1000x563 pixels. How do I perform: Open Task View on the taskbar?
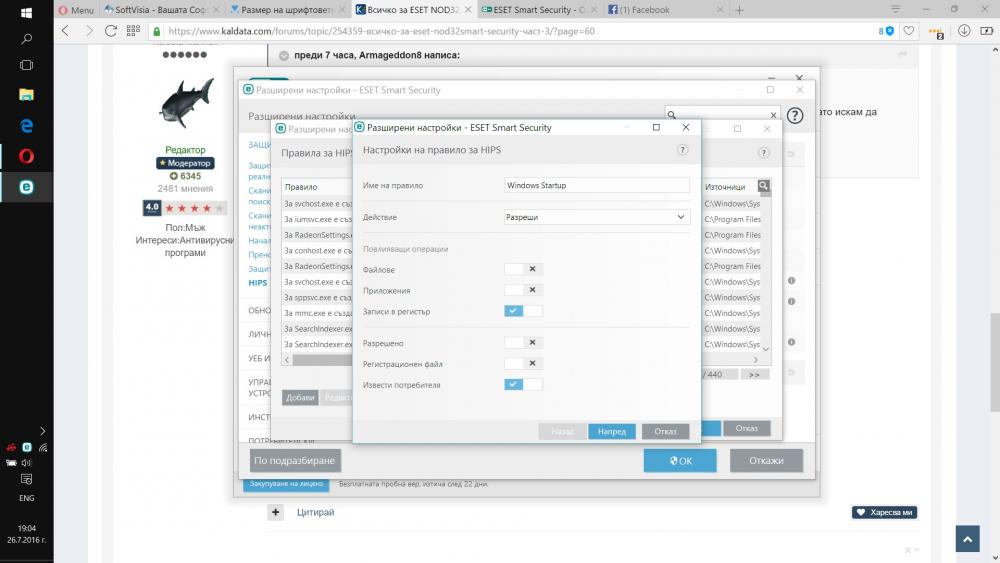26,65
